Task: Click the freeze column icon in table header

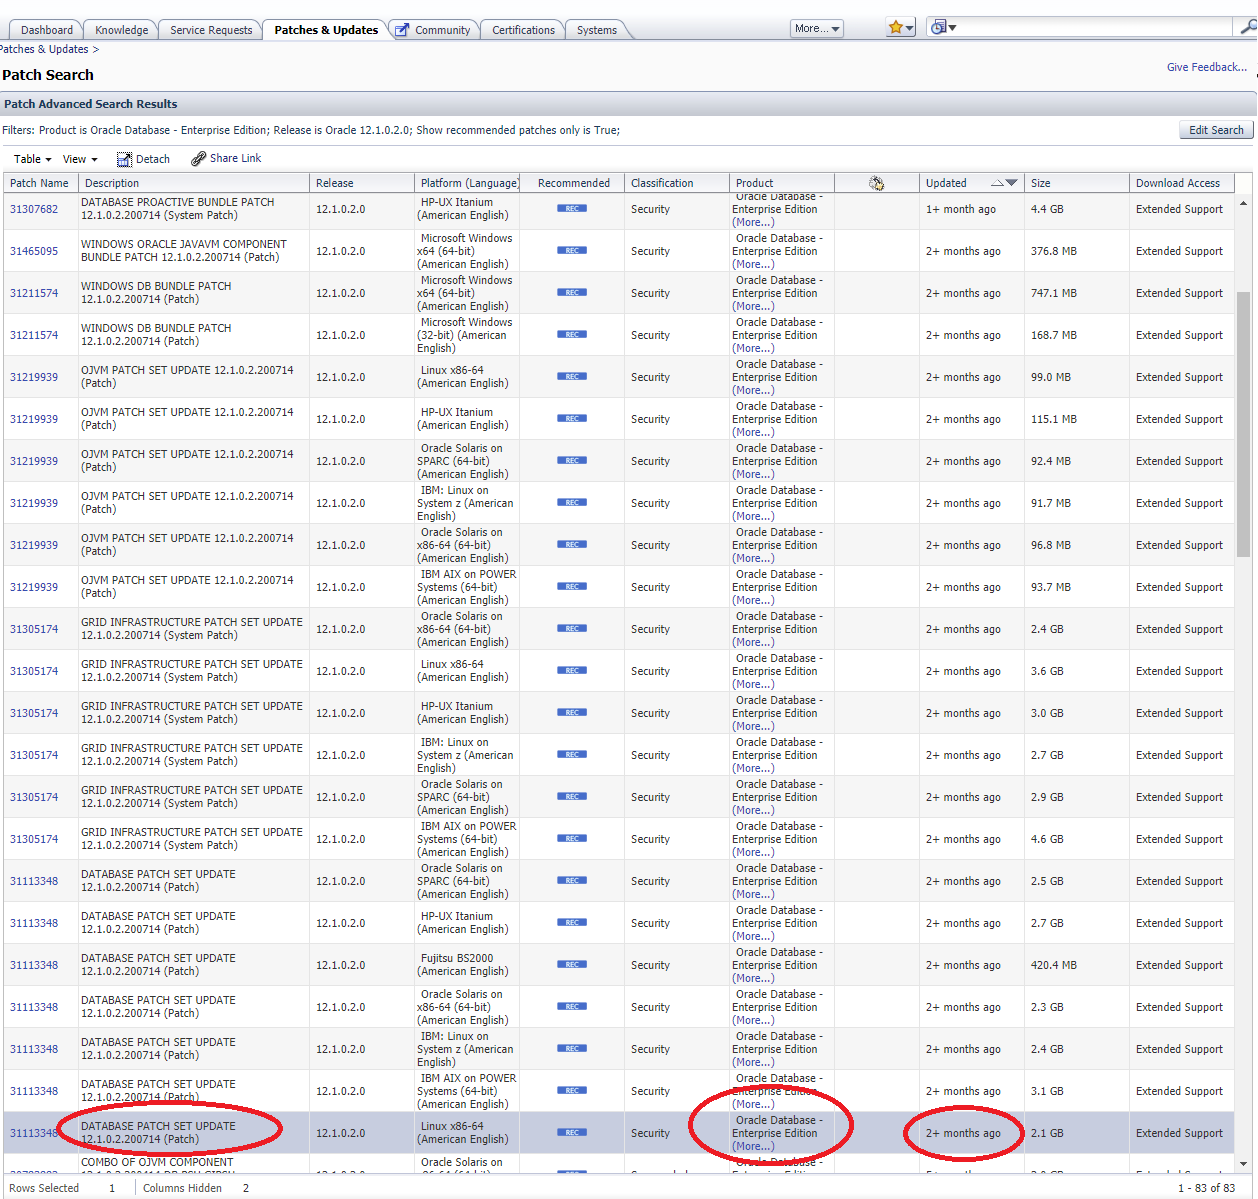Action: tap(877, 183)
